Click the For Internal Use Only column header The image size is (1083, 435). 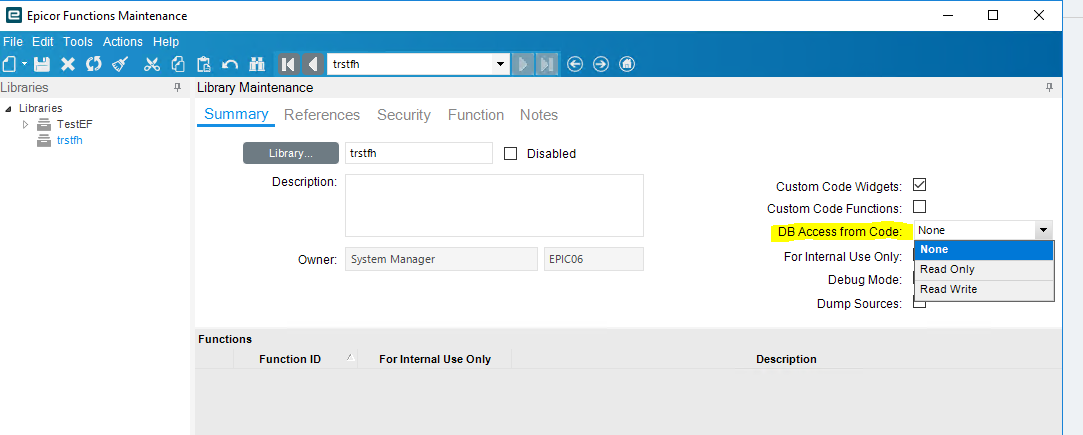coord(435,359)
